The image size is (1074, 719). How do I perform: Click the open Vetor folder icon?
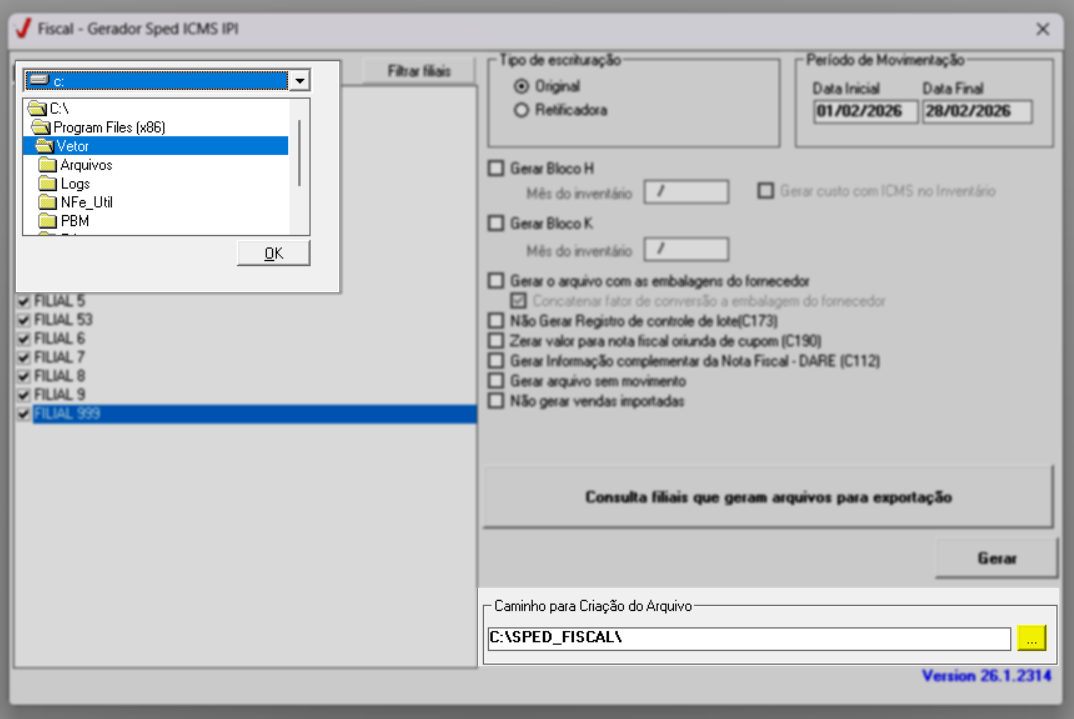[45, 146]
